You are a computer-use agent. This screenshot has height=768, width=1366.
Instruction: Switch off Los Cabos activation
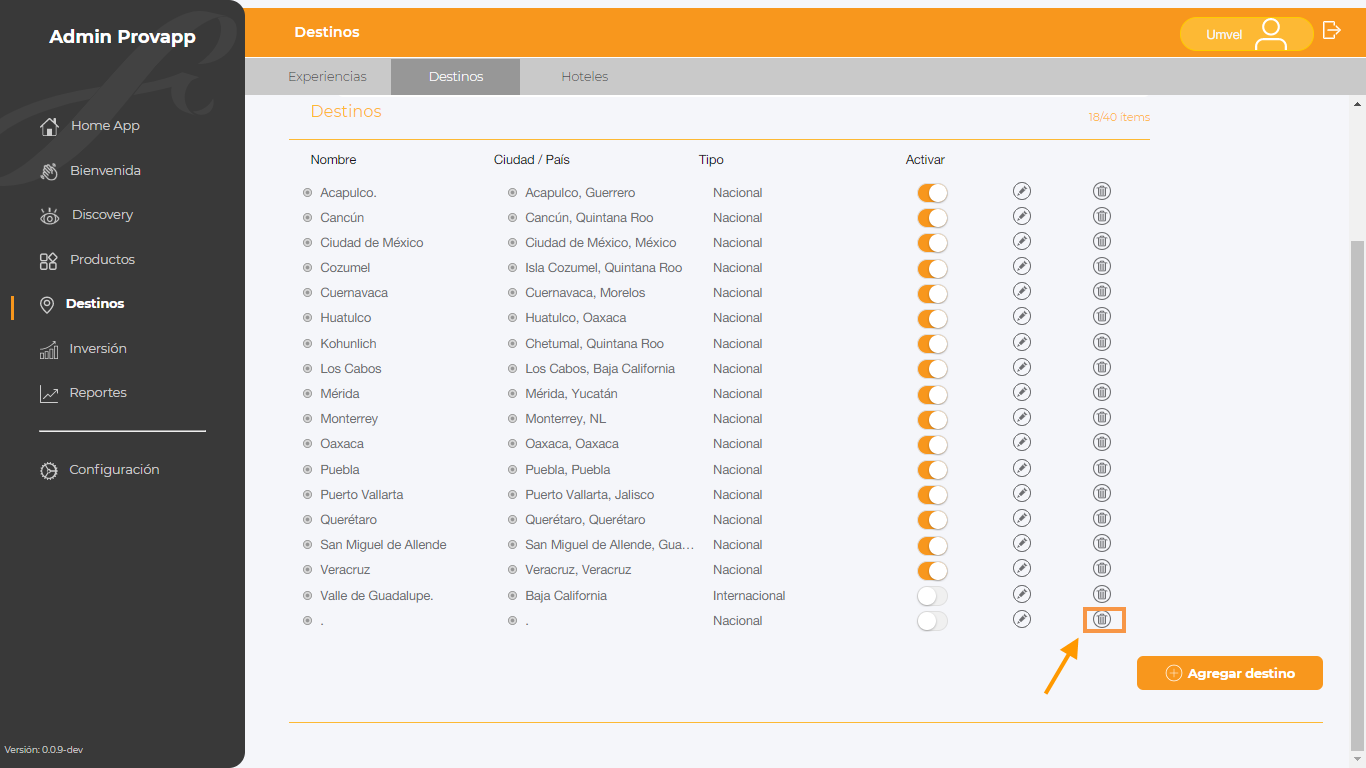pos(932,369)
